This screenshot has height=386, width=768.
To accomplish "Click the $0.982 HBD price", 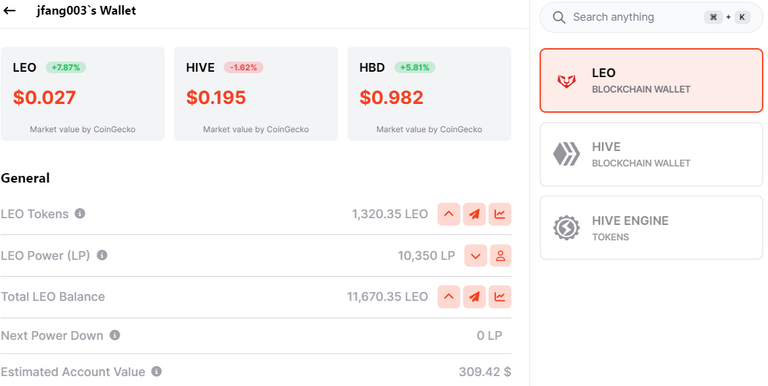I will point(391,97).
